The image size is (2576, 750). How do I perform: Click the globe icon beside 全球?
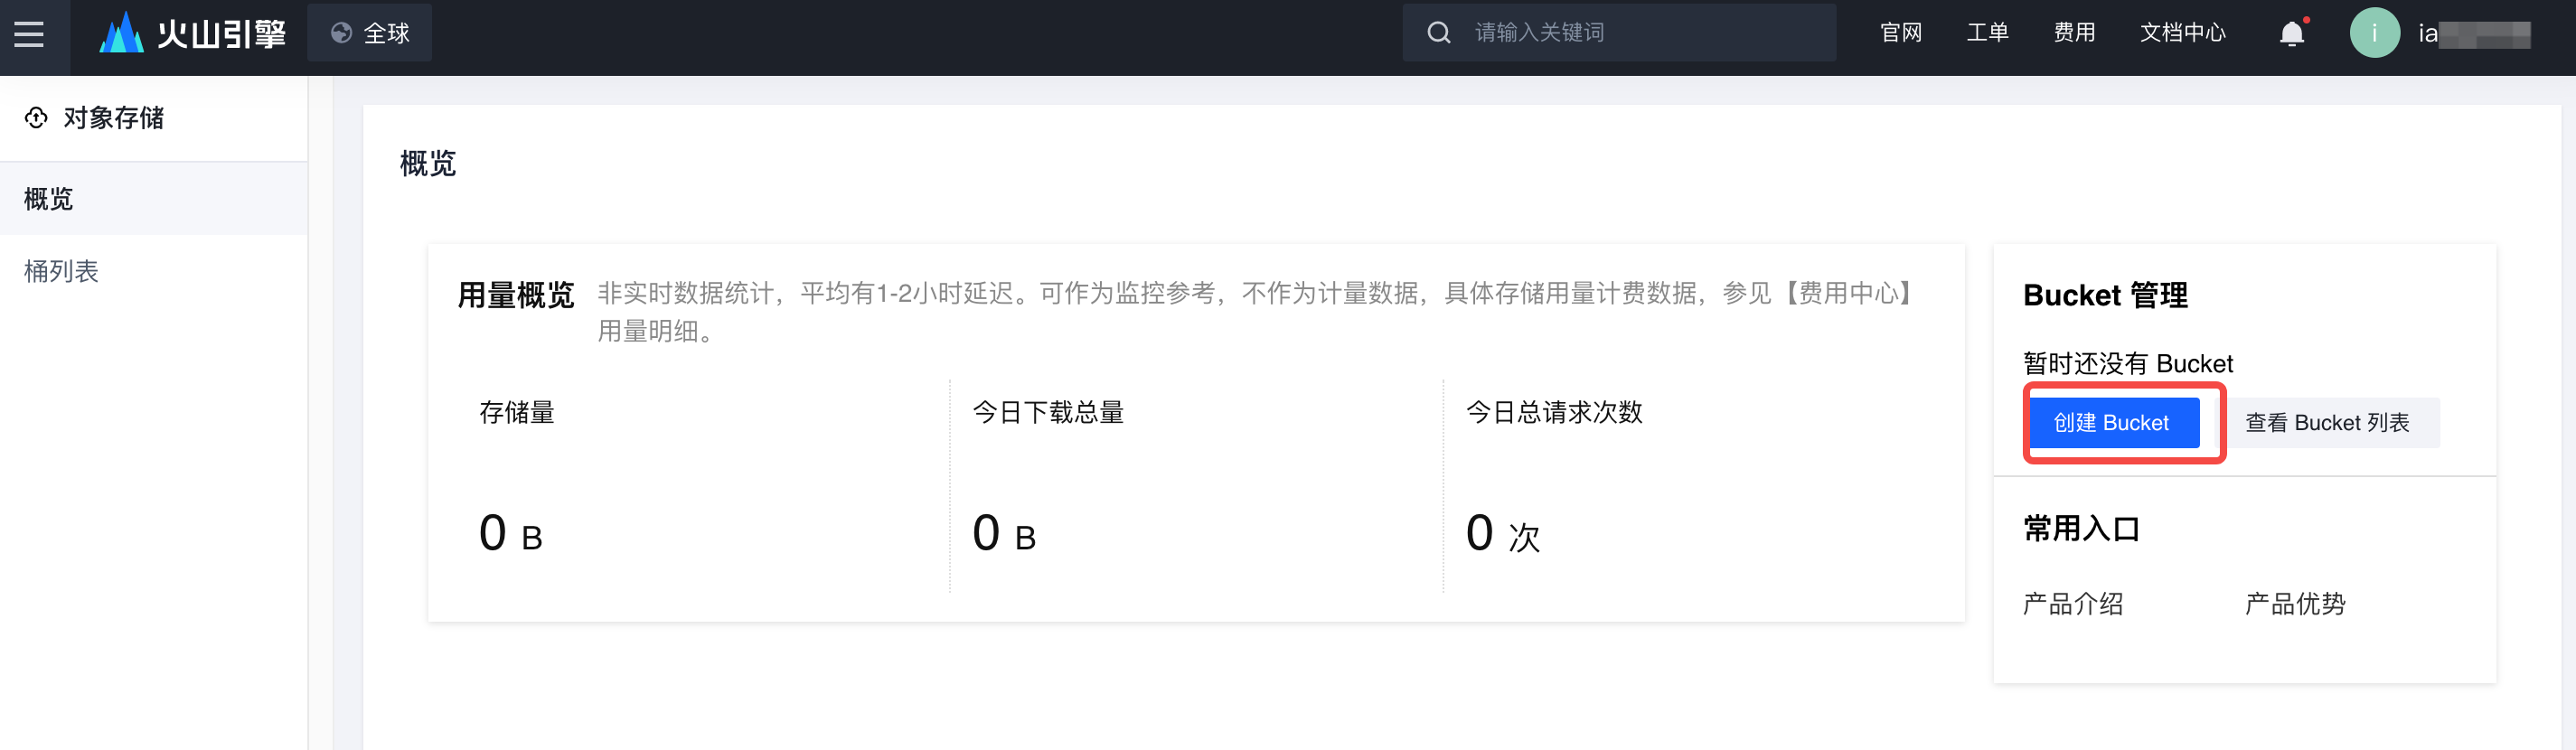[x=341, y=33]
